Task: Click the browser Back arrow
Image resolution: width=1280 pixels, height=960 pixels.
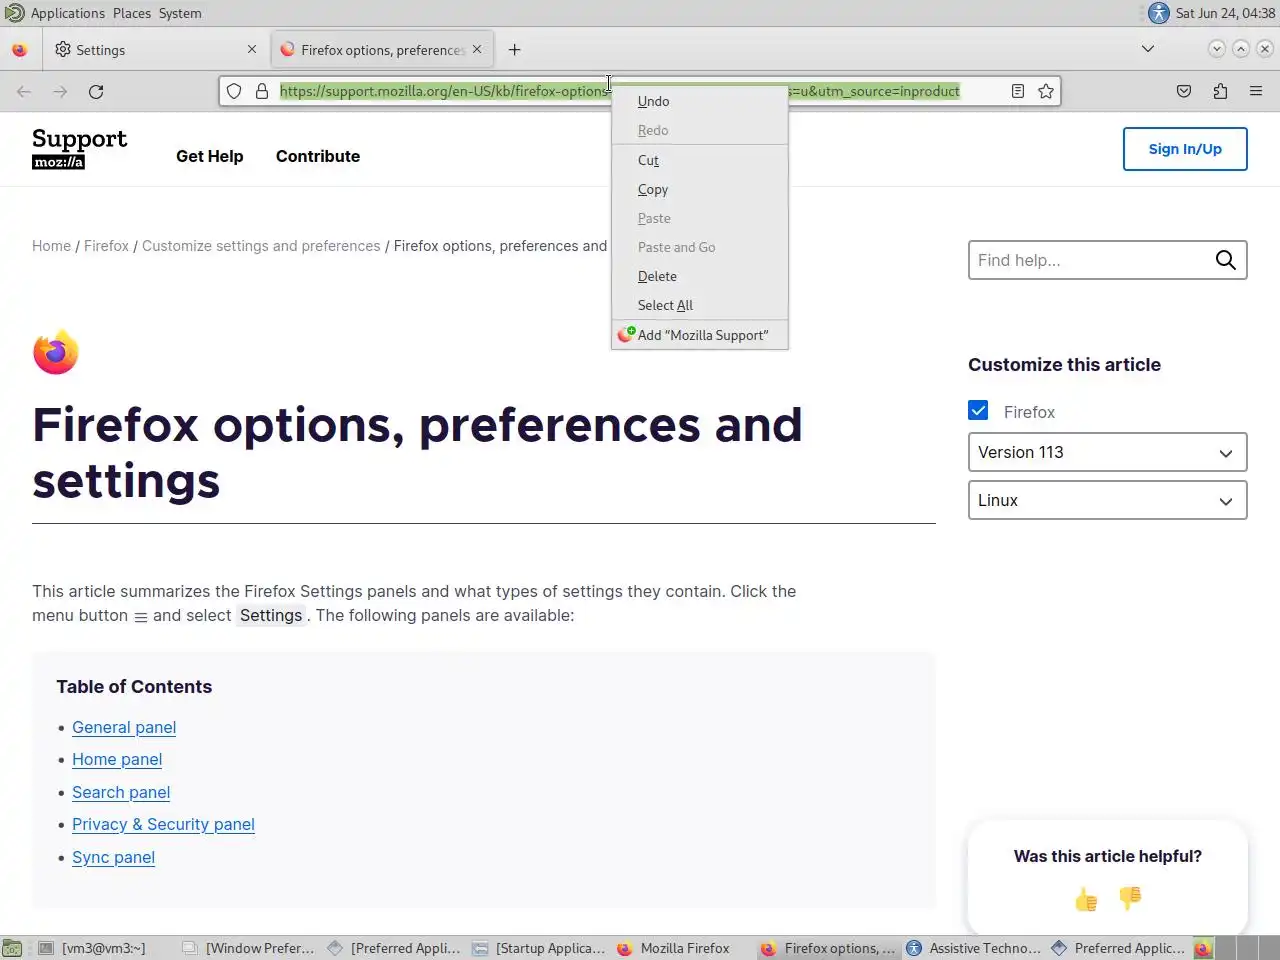Action: (x=24, y=91)
